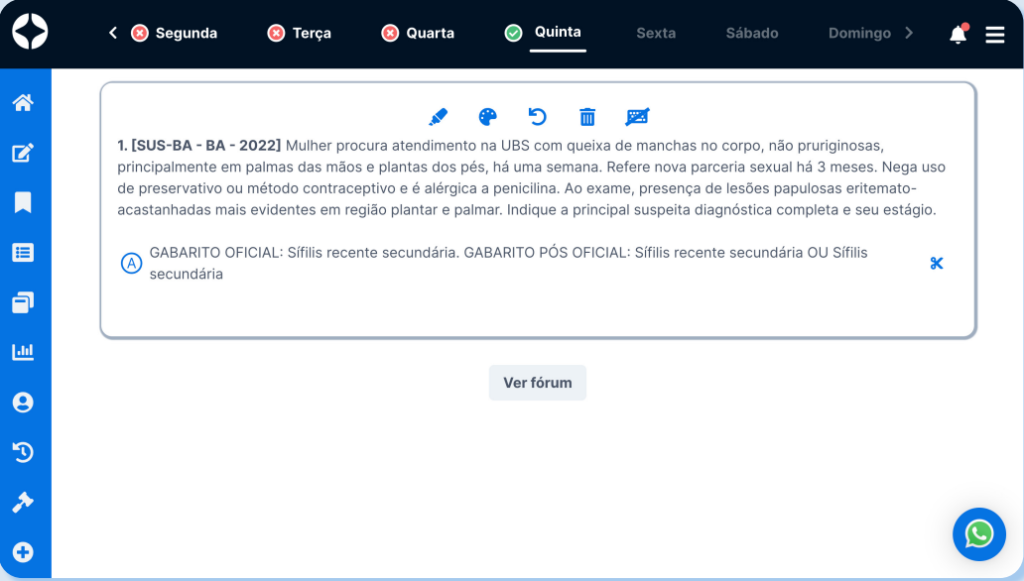
Task: Click scissors icon beside answer A
Action: [x=936, y=263]
